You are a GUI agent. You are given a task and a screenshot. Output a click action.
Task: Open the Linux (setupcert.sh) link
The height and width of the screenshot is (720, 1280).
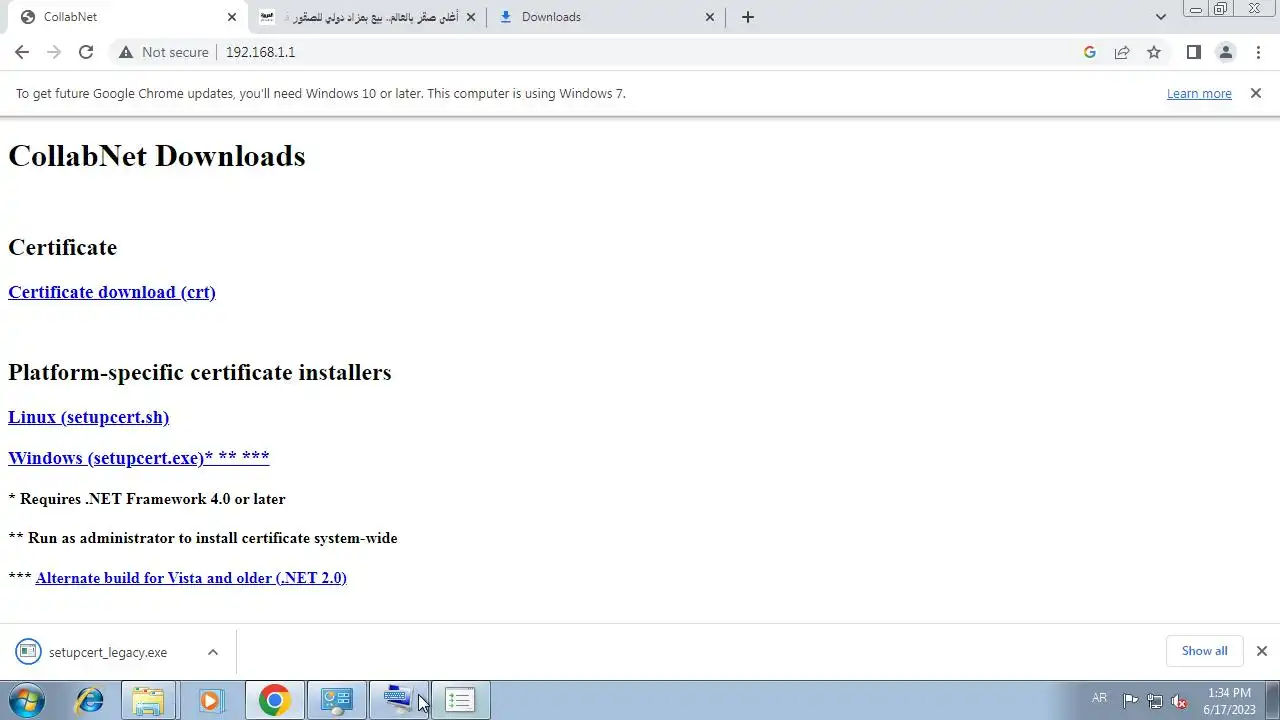tap(88, 417)
